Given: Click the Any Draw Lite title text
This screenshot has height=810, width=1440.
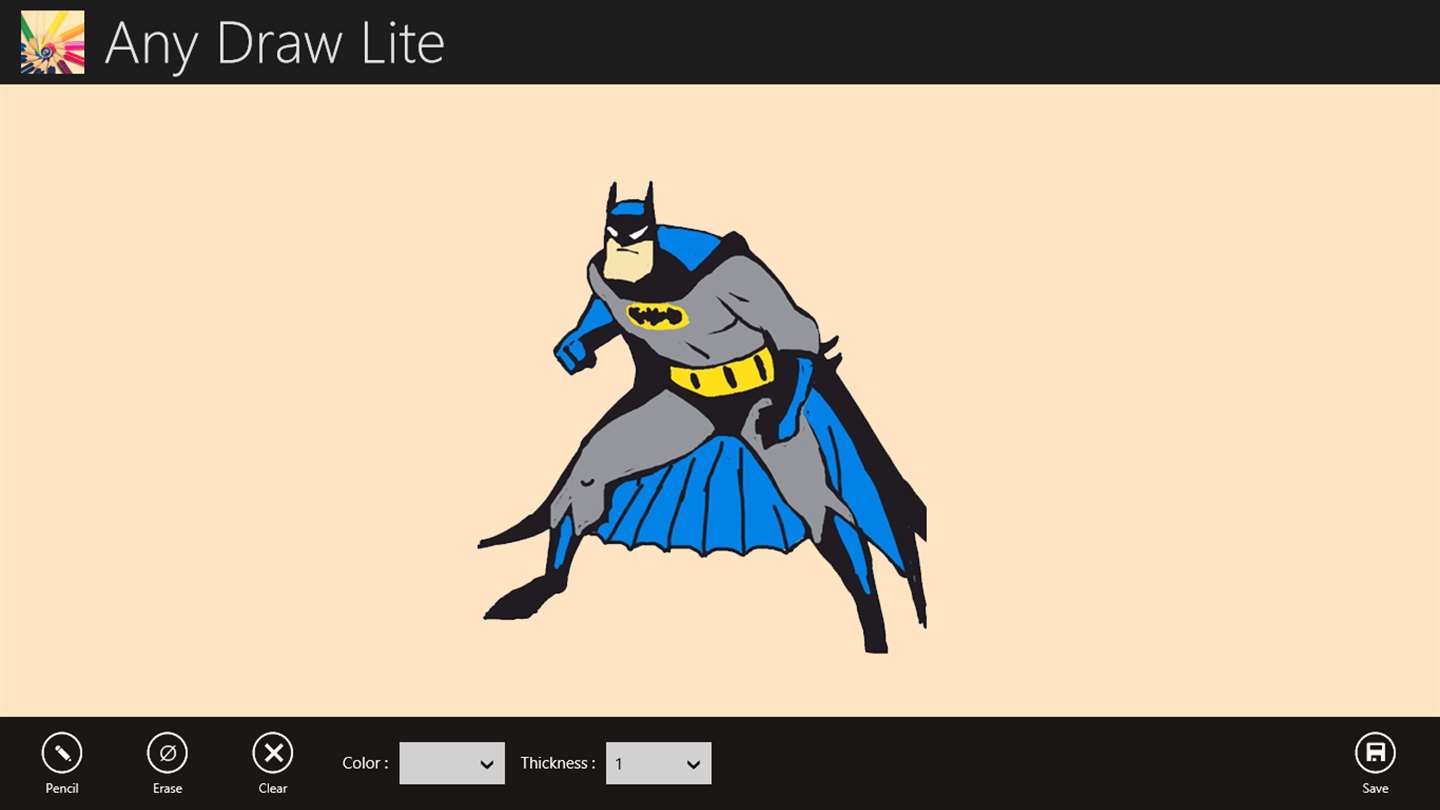Looking at the screenshot, I should 274,44.
